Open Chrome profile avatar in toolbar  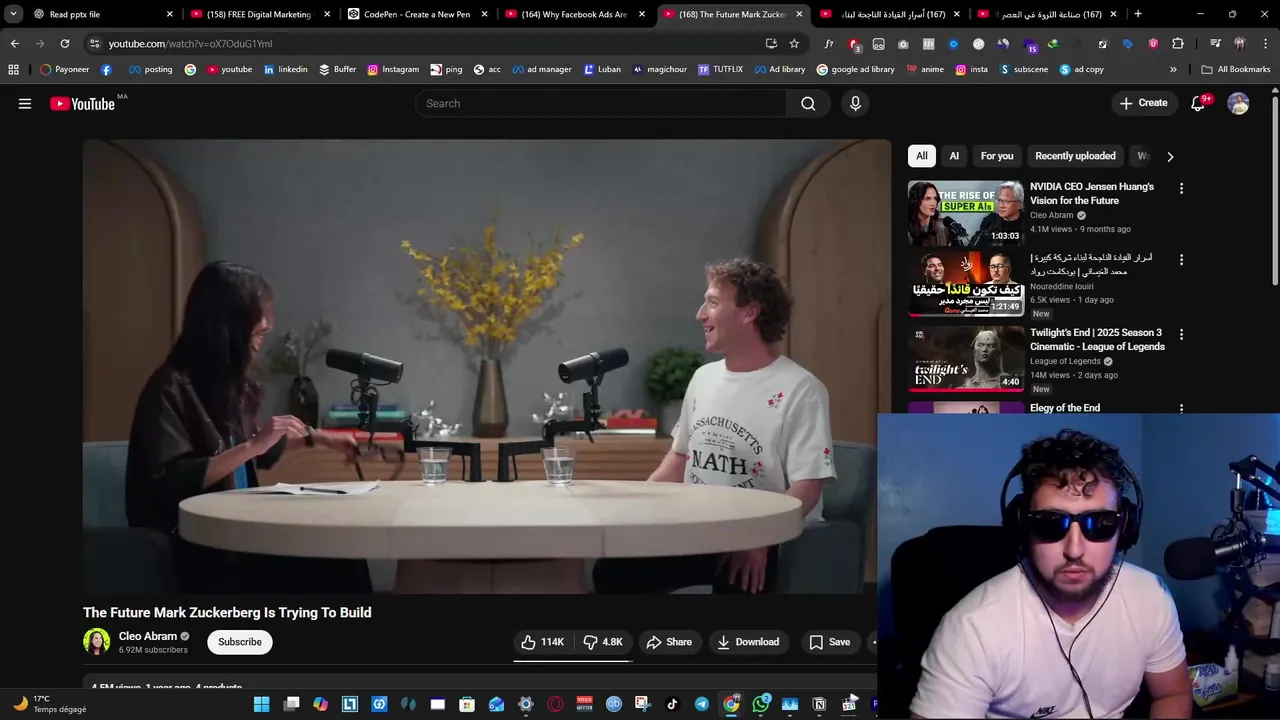point(1240,44)
